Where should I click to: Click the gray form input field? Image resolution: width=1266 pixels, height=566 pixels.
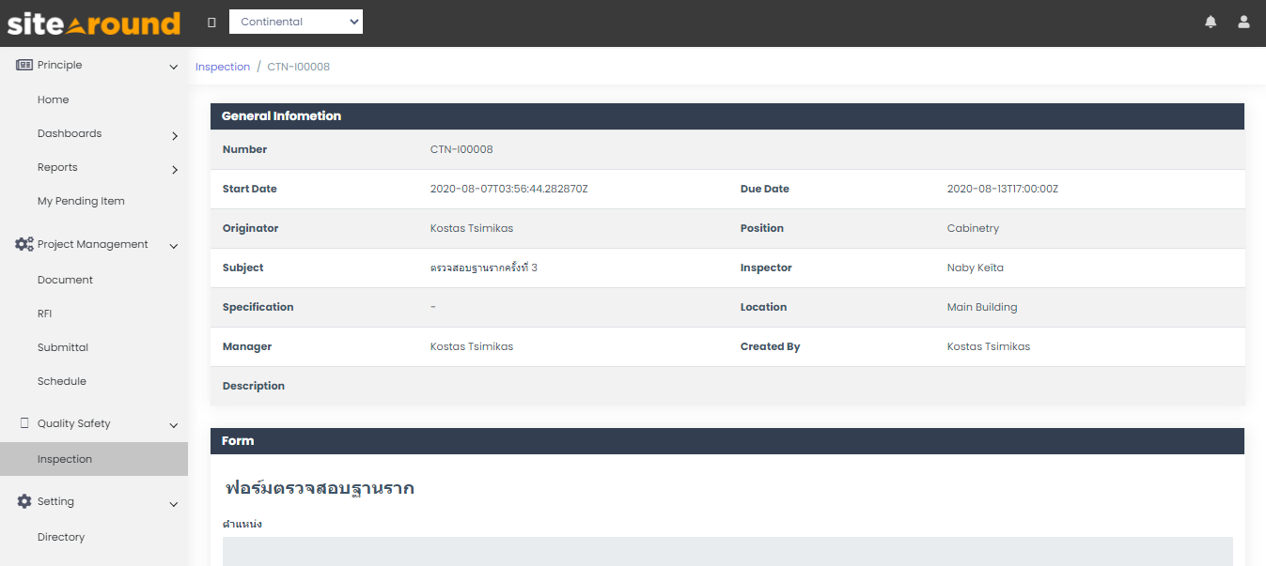pyautogui.click(x=727, y=551)
